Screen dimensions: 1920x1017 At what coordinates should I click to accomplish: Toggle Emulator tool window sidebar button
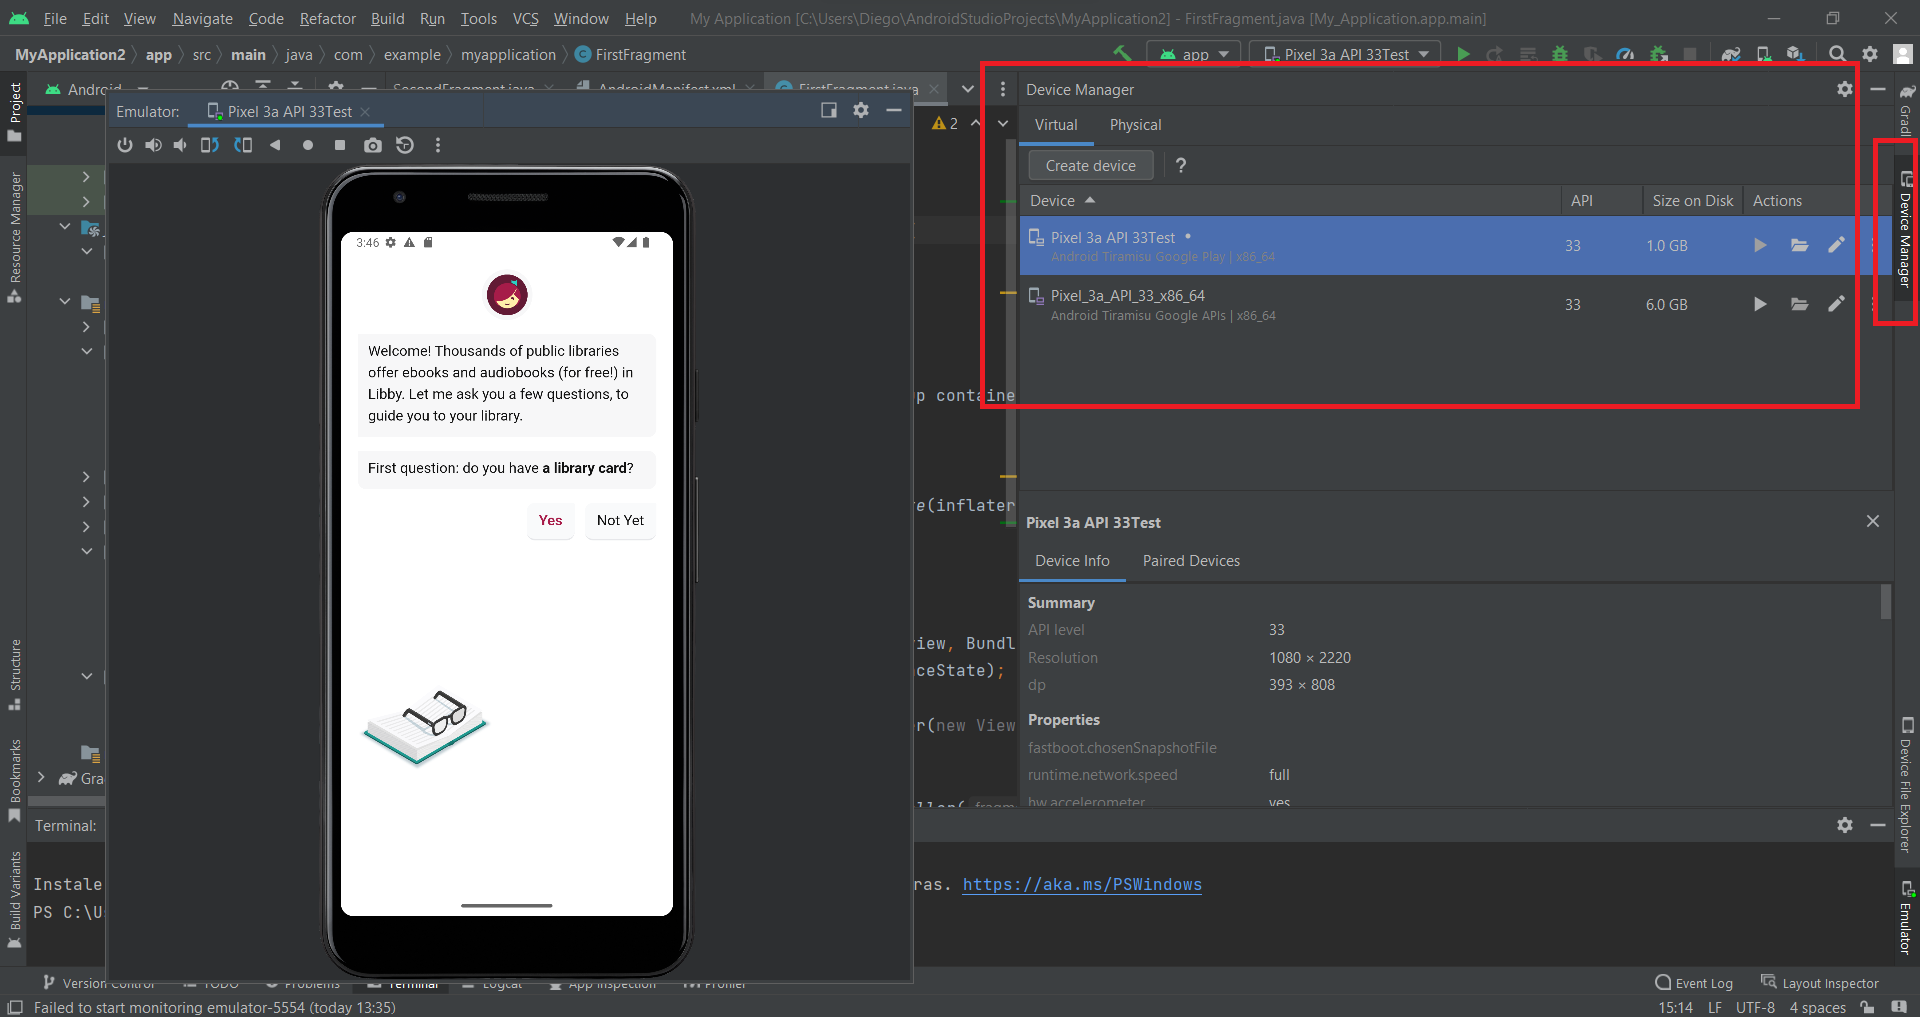click(1906, 918)
